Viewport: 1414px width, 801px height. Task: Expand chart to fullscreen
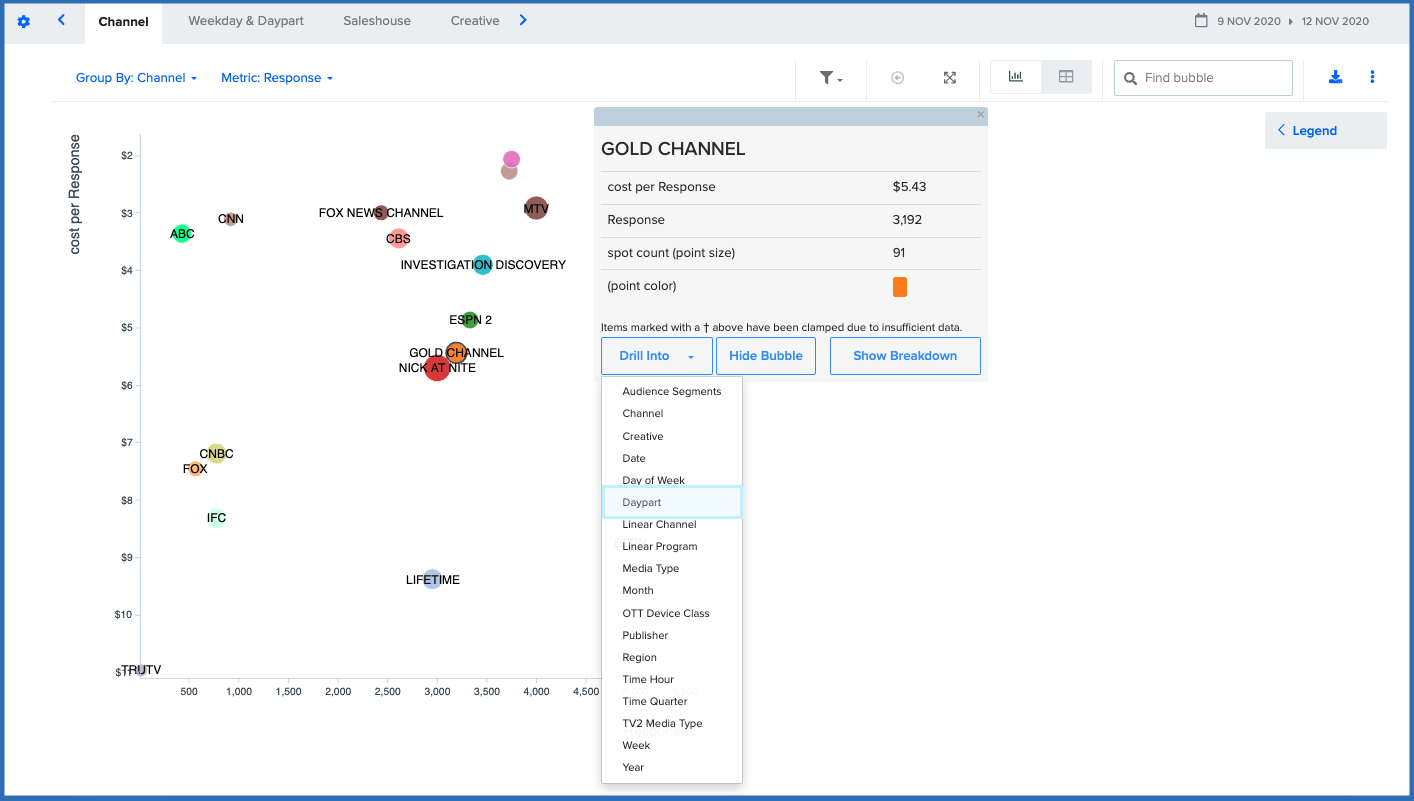[950, 78]
